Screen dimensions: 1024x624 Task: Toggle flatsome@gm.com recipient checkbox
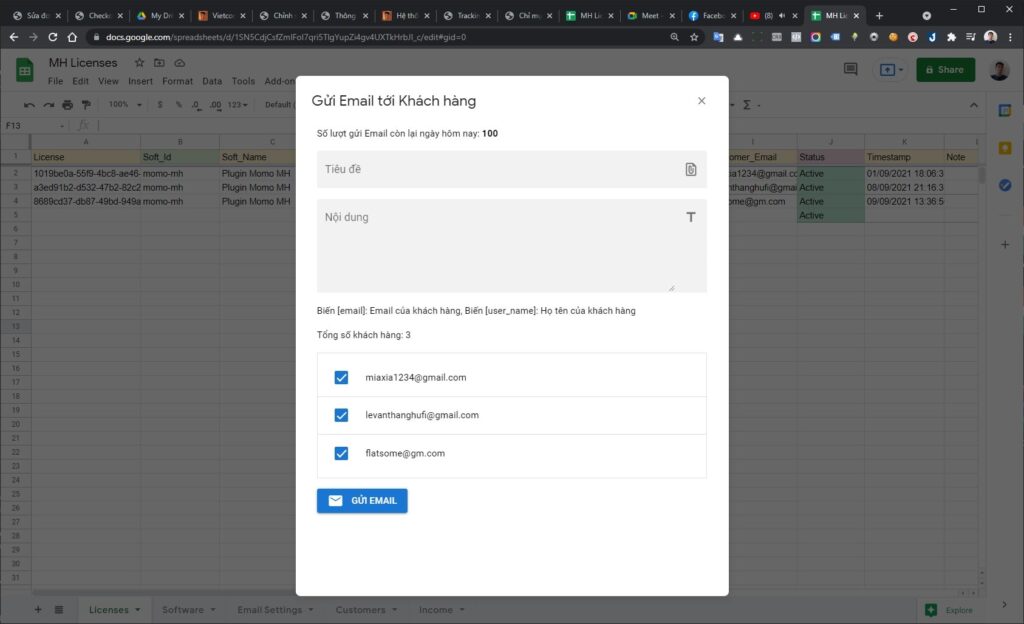[341, 453]
